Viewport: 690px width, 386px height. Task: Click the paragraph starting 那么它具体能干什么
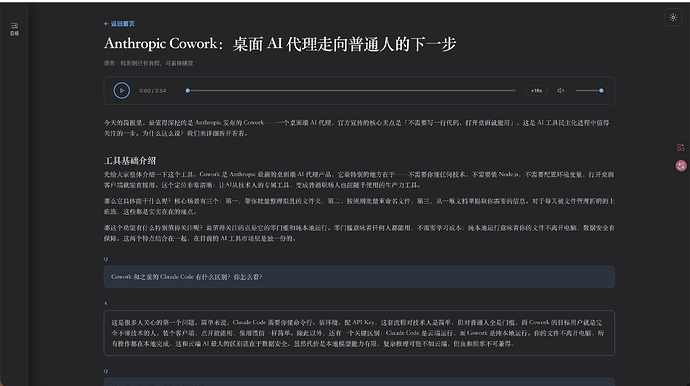point(359,206)
